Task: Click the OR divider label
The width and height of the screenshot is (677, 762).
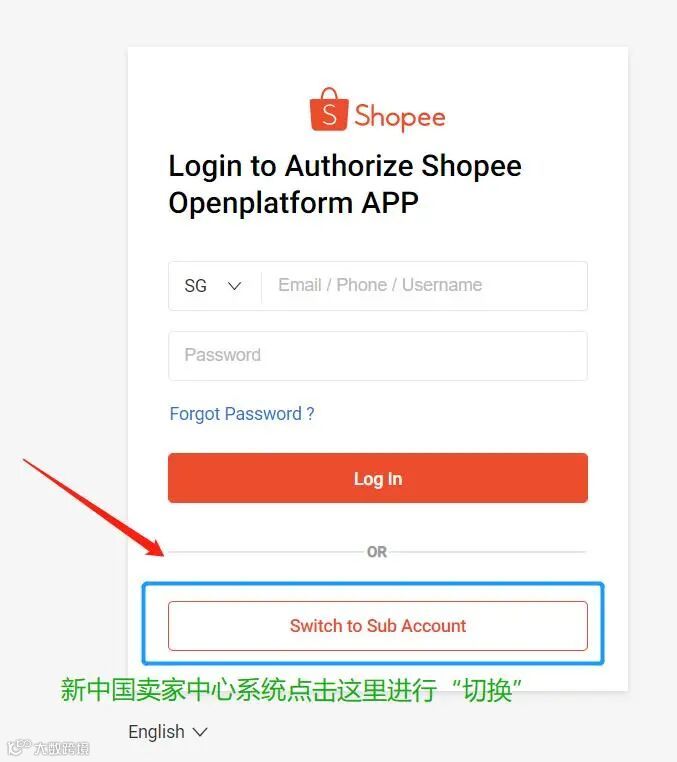Action: [377, 552]
